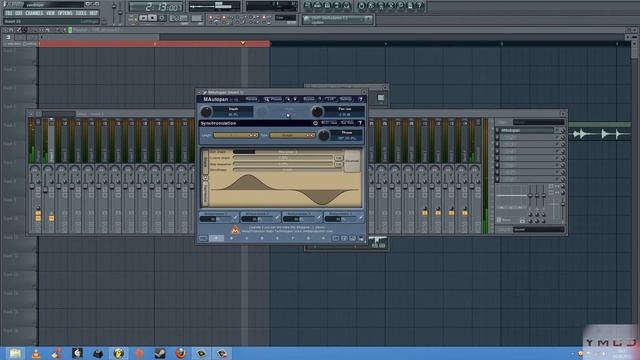The width and height of the screenshot is (640, 360).
Task: Open the mixer output routing dropdown
Action: (x=538, y=229)
